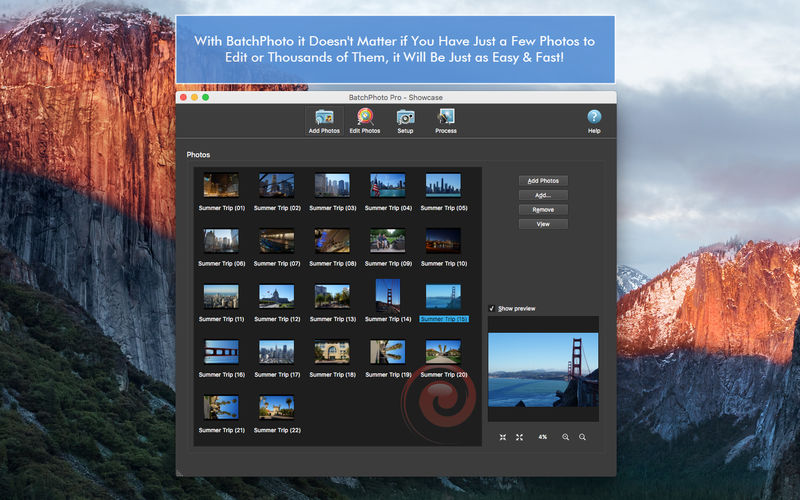800x500 pixels.
Task: Choose the Summer Trip (04) photo
Action: 388,185
